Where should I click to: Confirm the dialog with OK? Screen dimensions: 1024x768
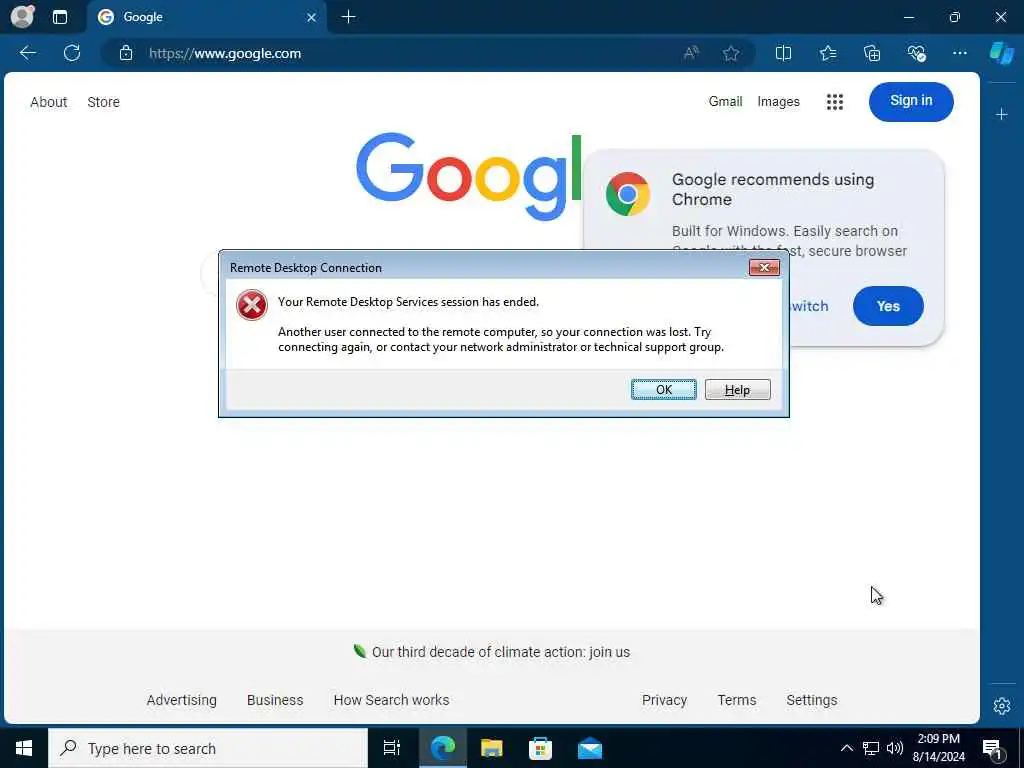664,389
